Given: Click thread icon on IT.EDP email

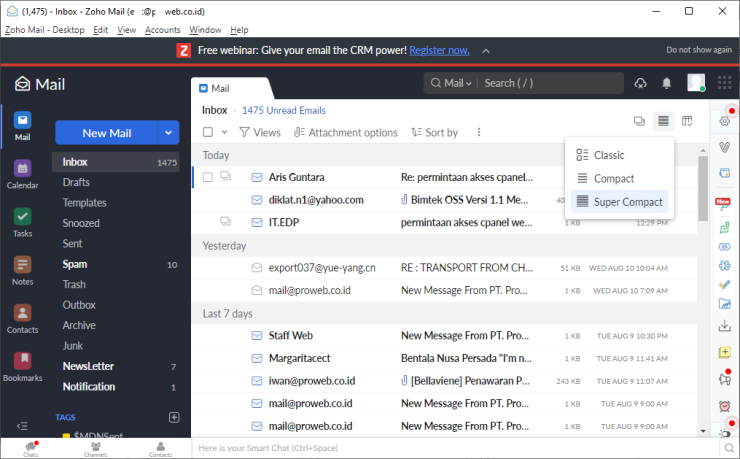Looking at the screenshot, I should click(226, 221).
